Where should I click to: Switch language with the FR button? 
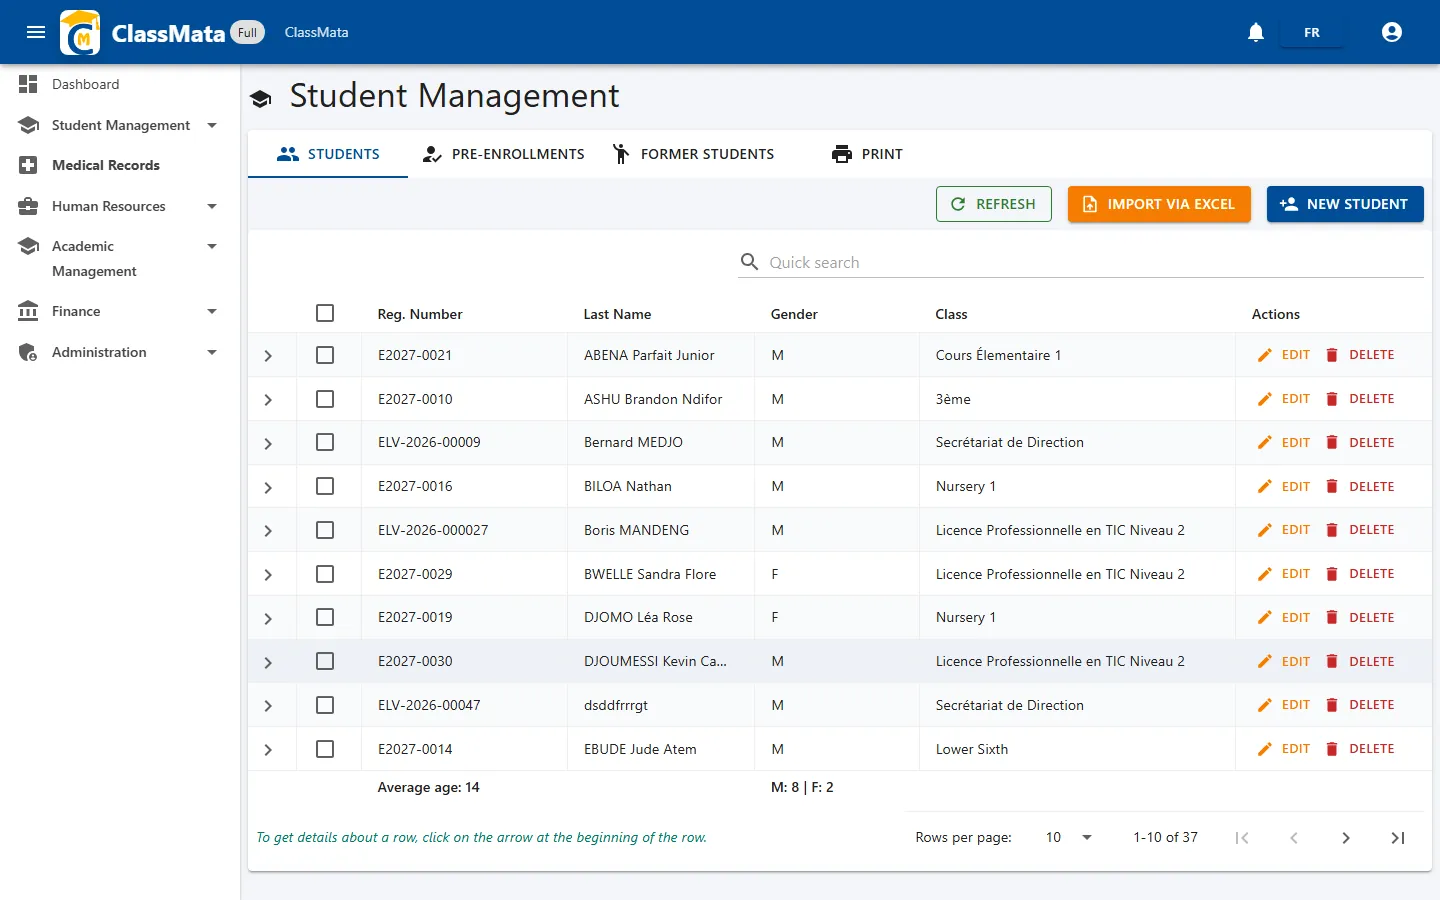point(1312,32)
